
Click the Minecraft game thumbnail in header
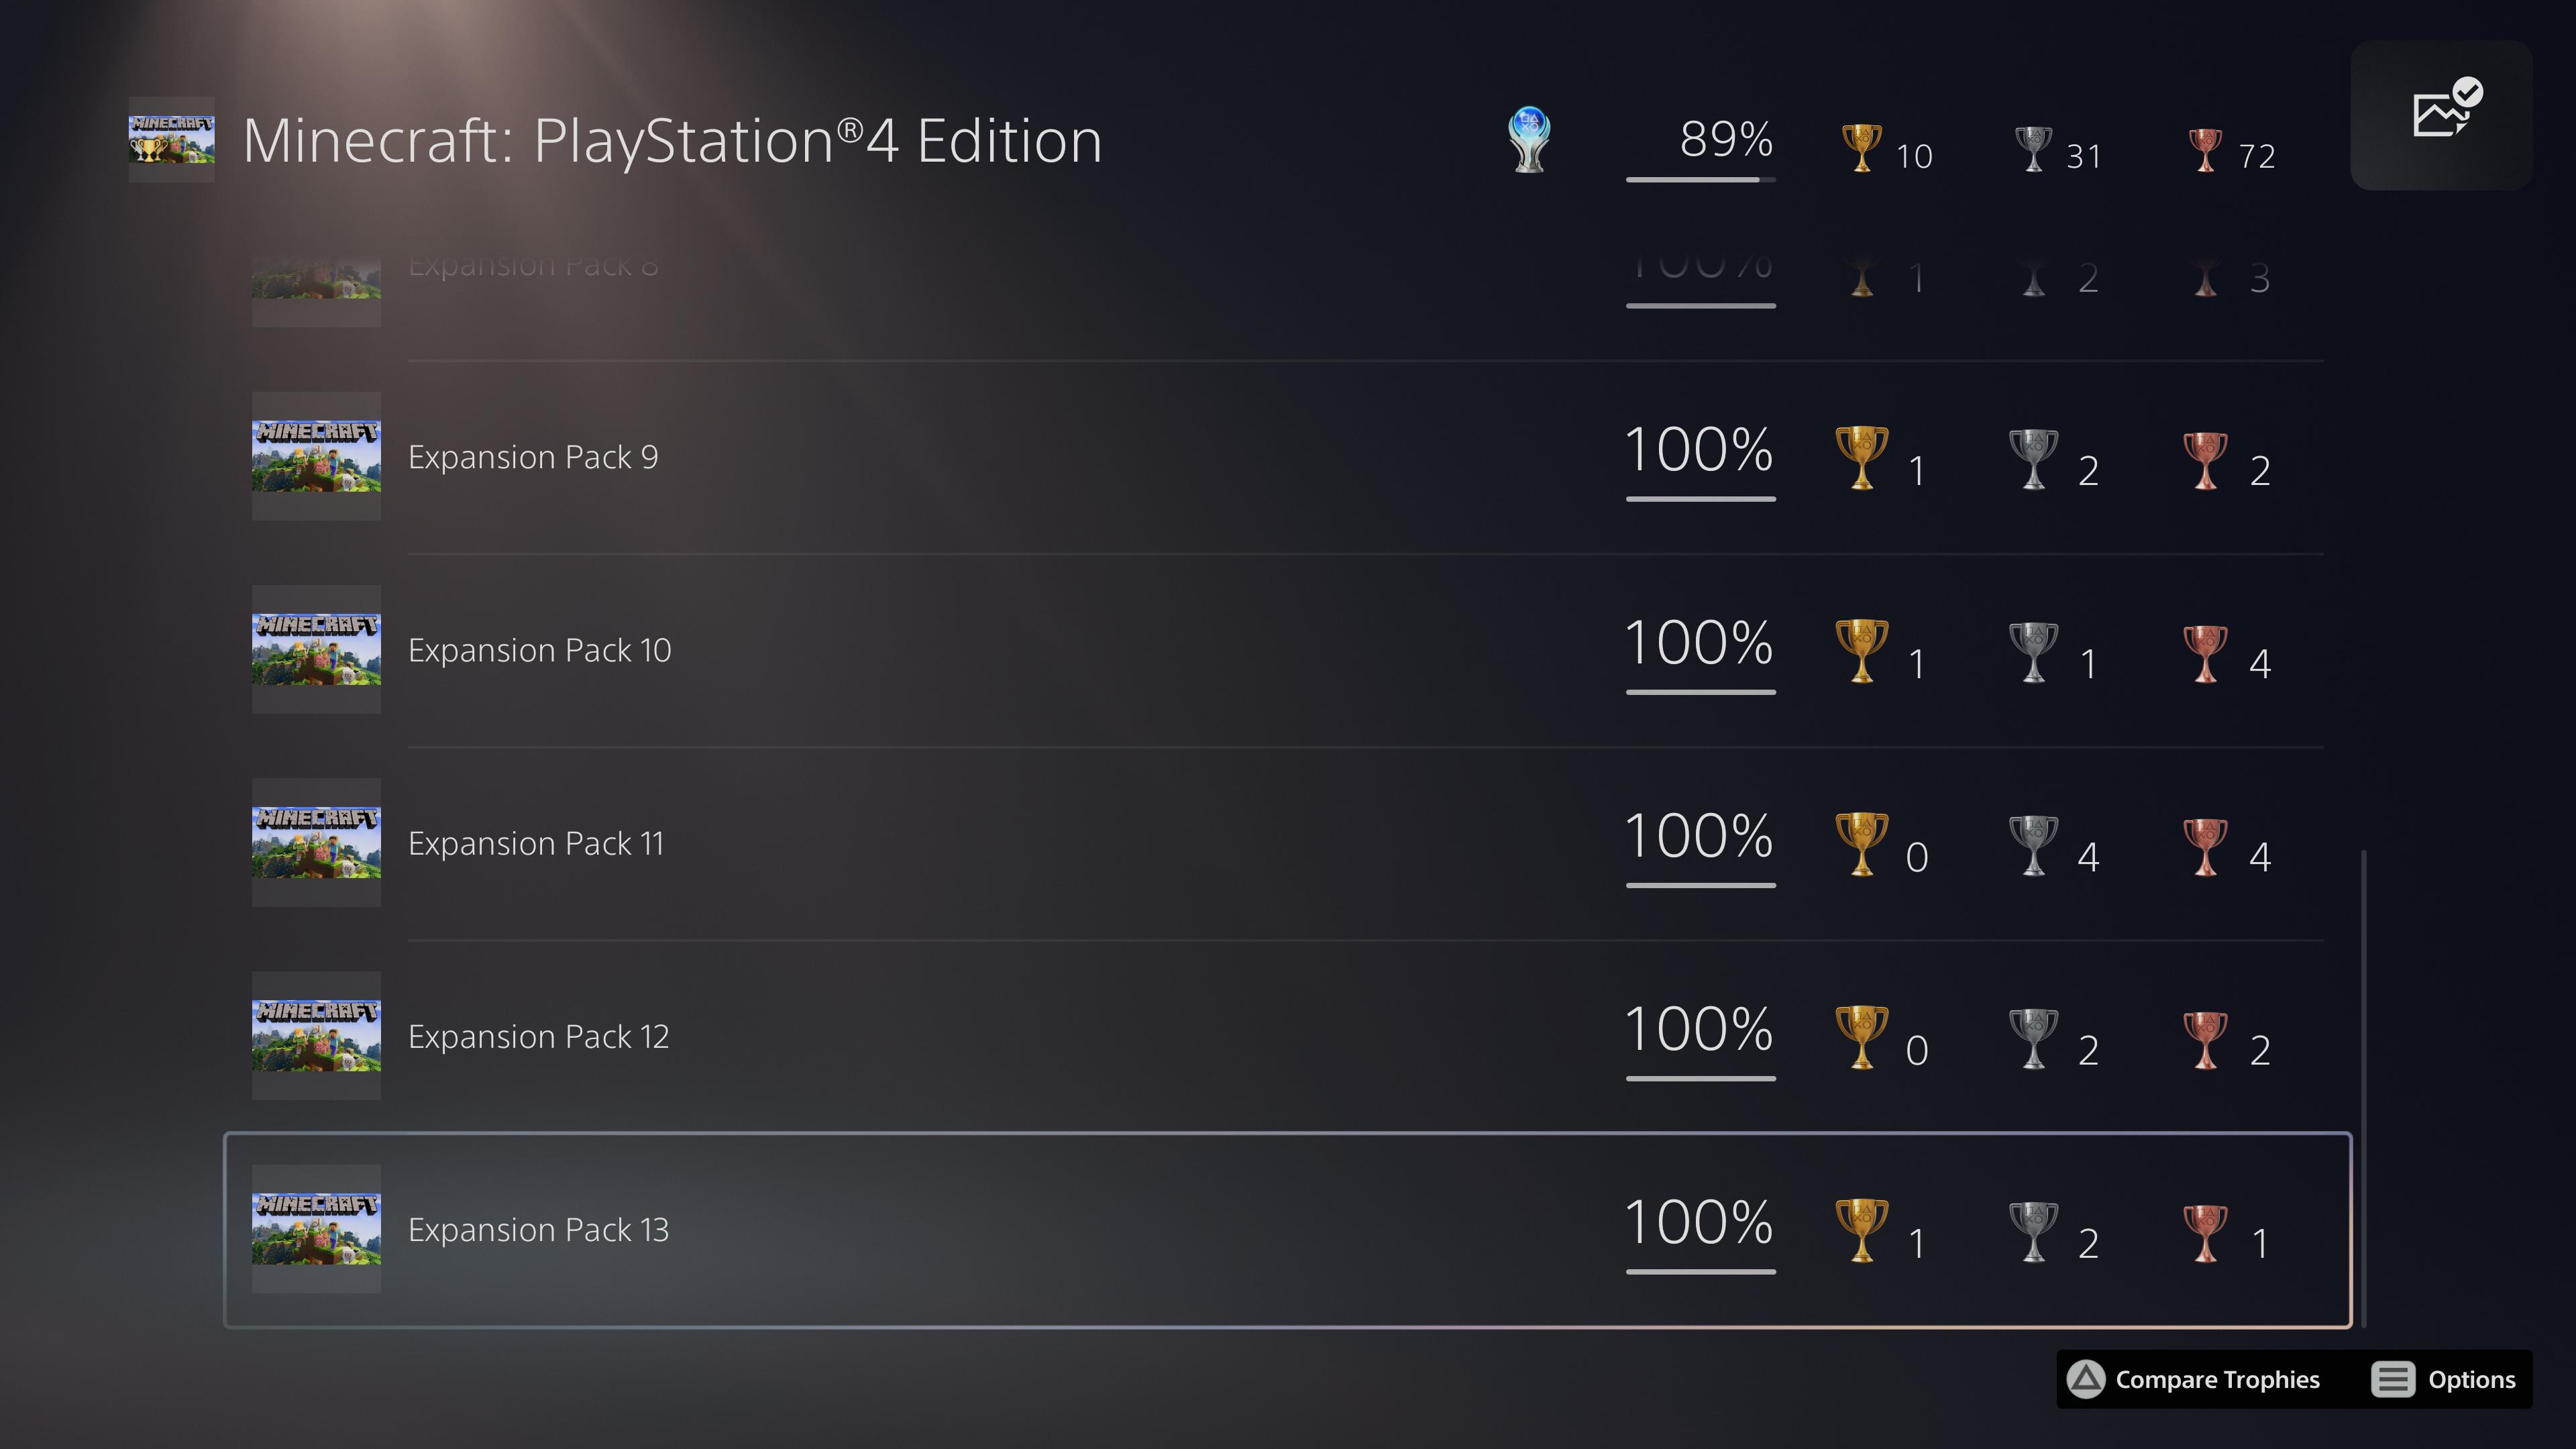pos(171,139)
